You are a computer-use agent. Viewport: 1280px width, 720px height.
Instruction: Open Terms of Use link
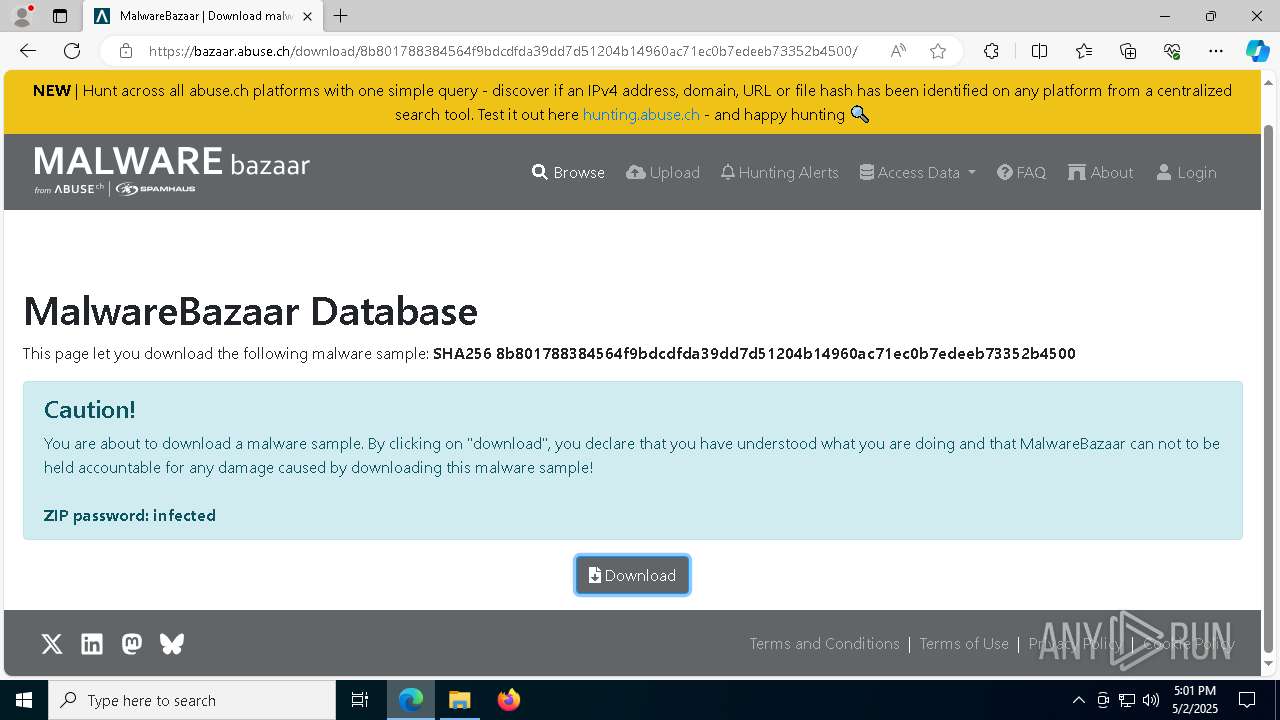point(964,643)
